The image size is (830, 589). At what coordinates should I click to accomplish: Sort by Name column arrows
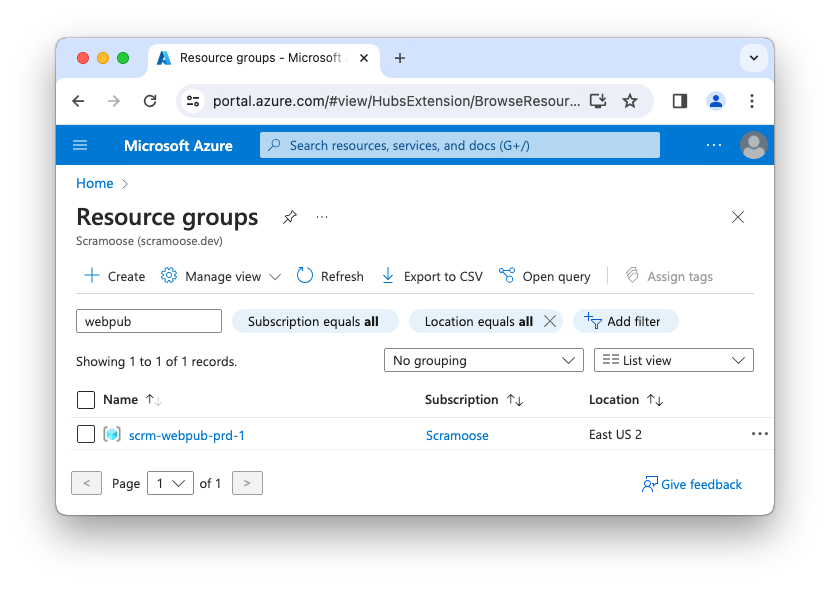click(154, 400)
